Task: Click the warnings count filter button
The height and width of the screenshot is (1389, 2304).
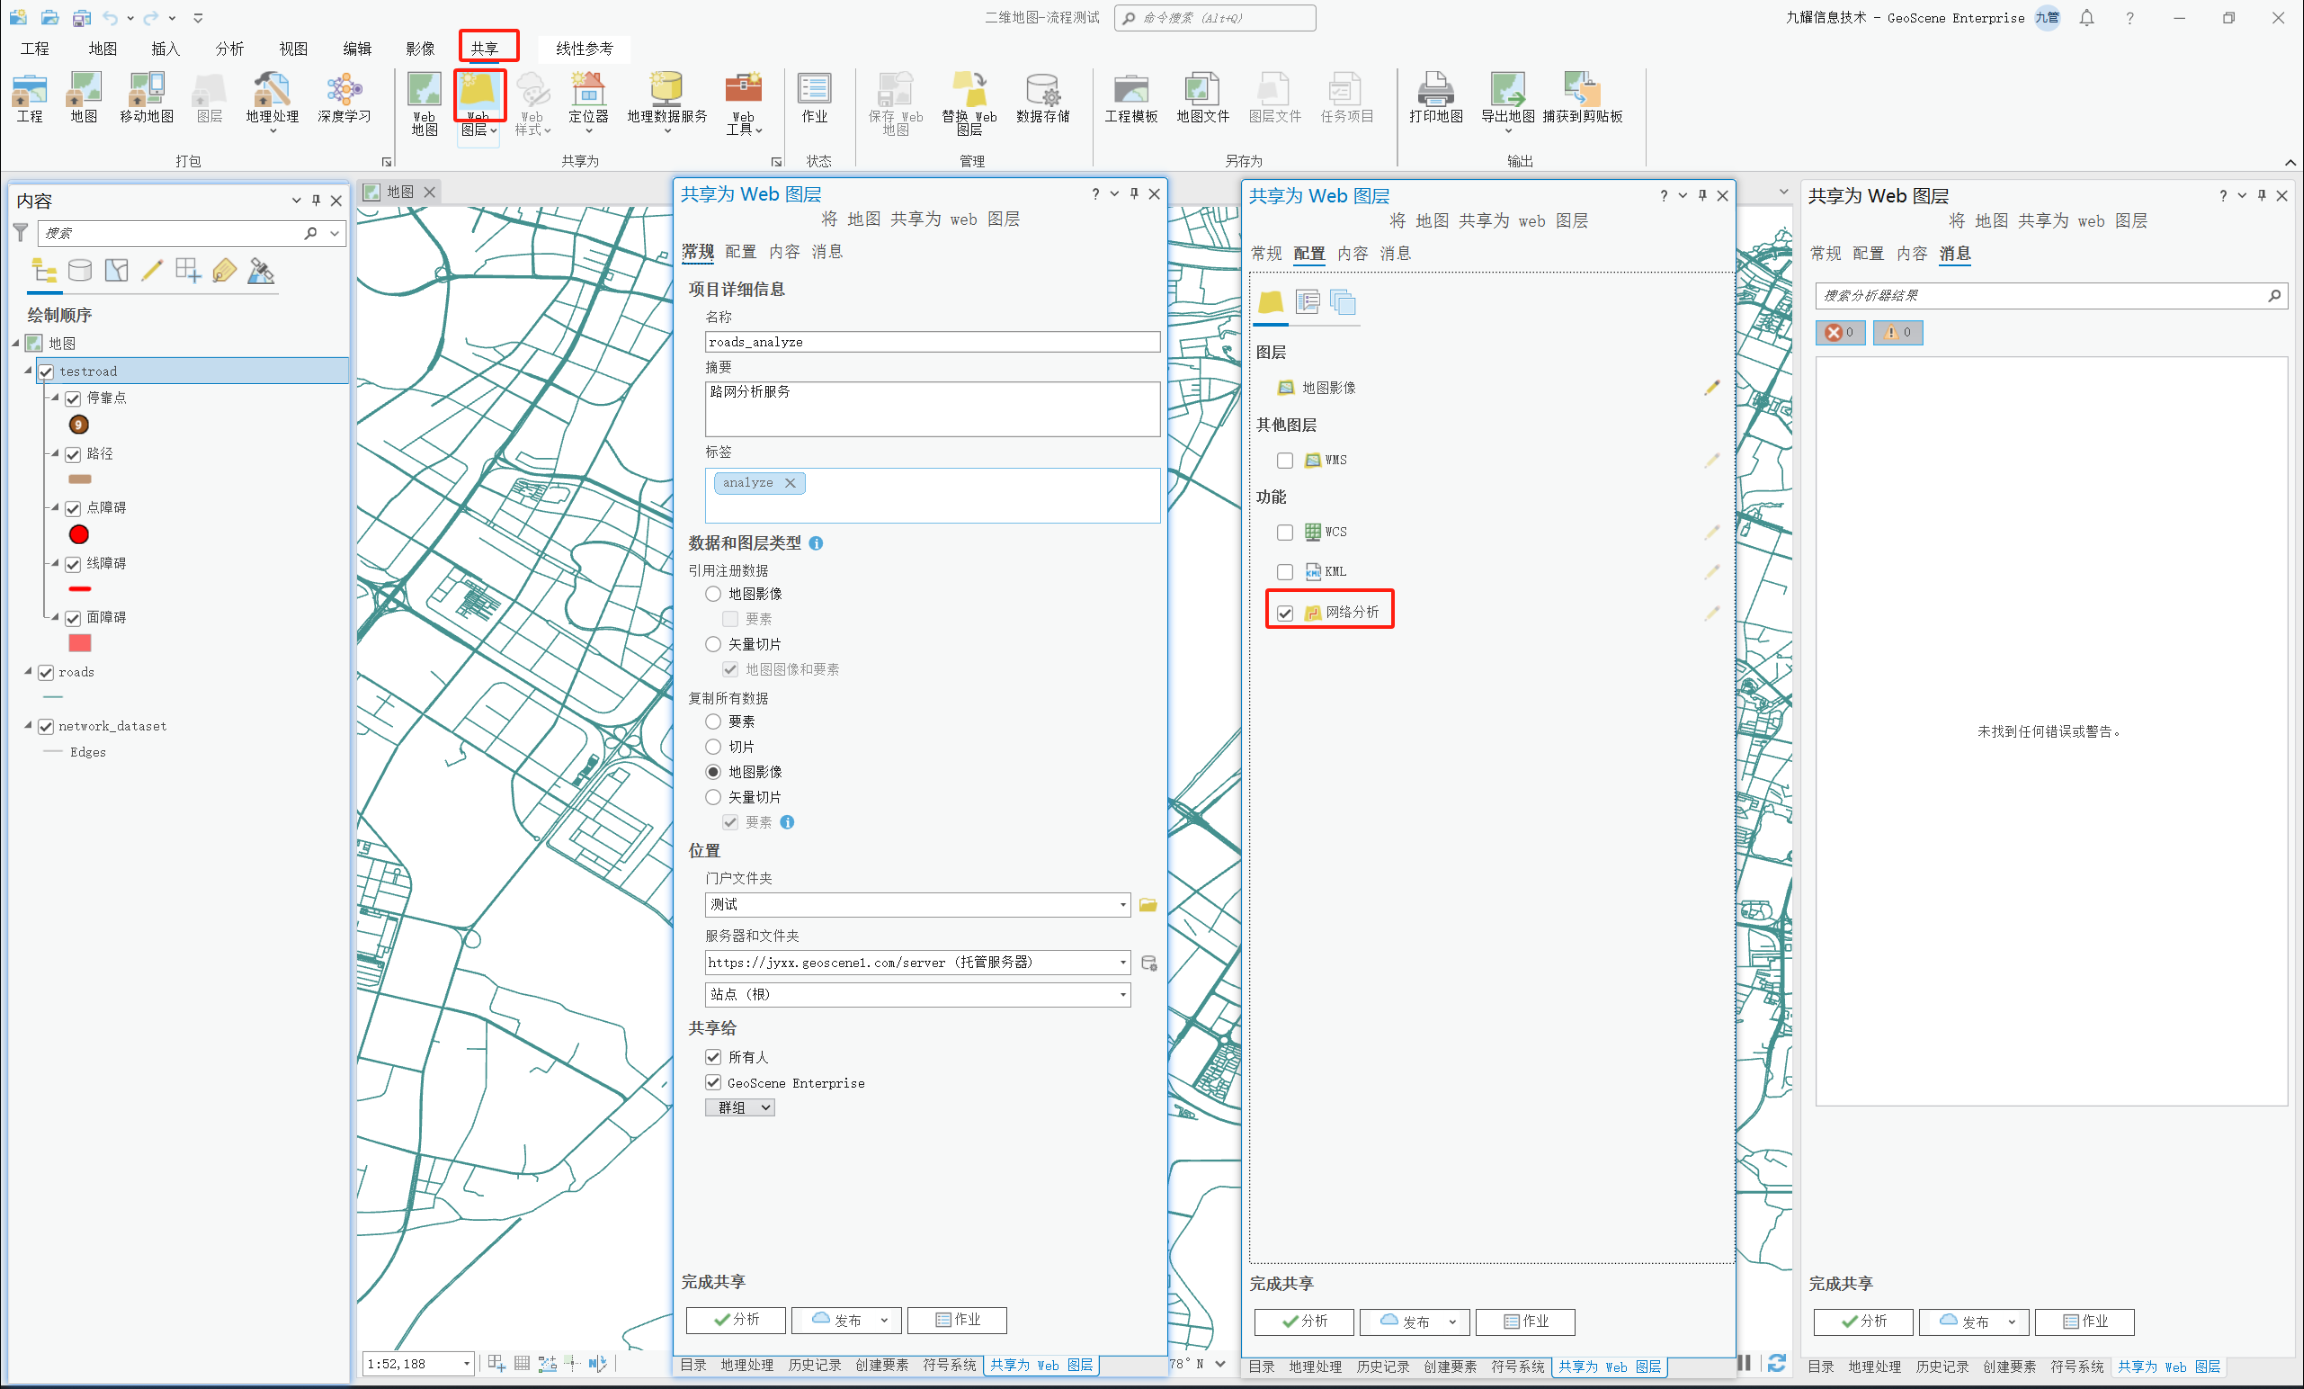Action: (x=1898, y=333)
